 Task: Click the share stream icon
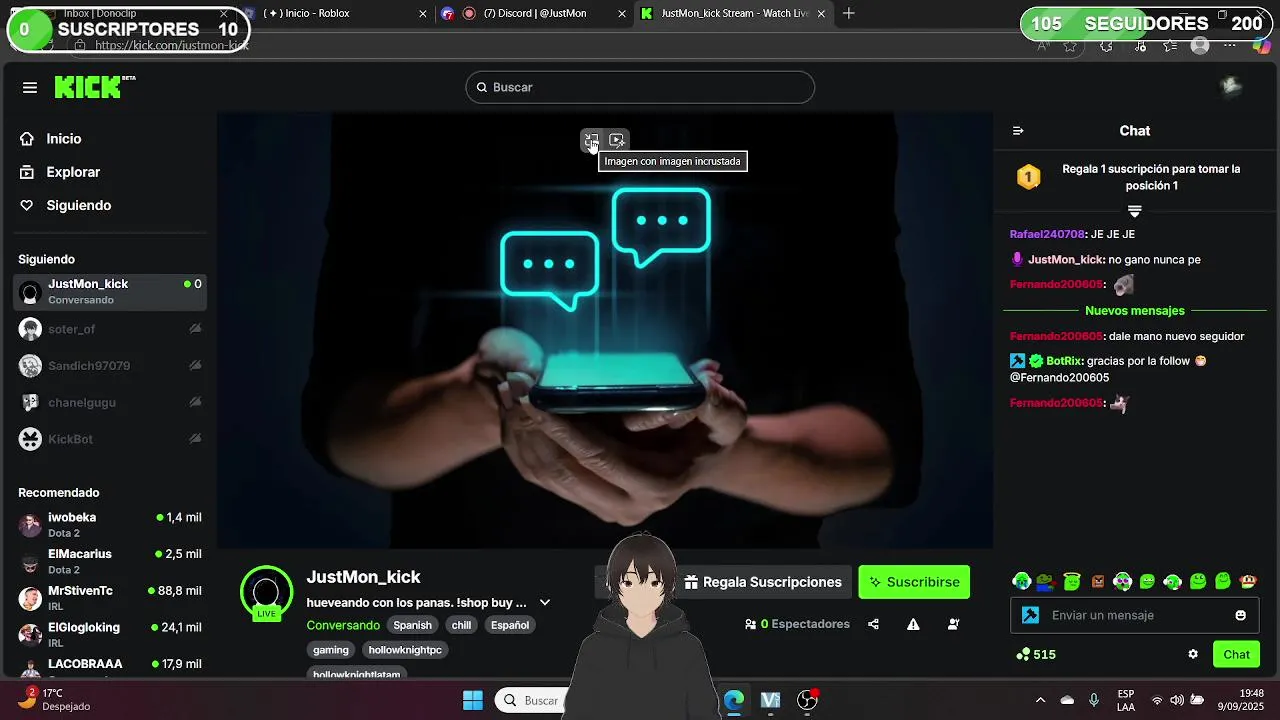(x=873, y=624)
